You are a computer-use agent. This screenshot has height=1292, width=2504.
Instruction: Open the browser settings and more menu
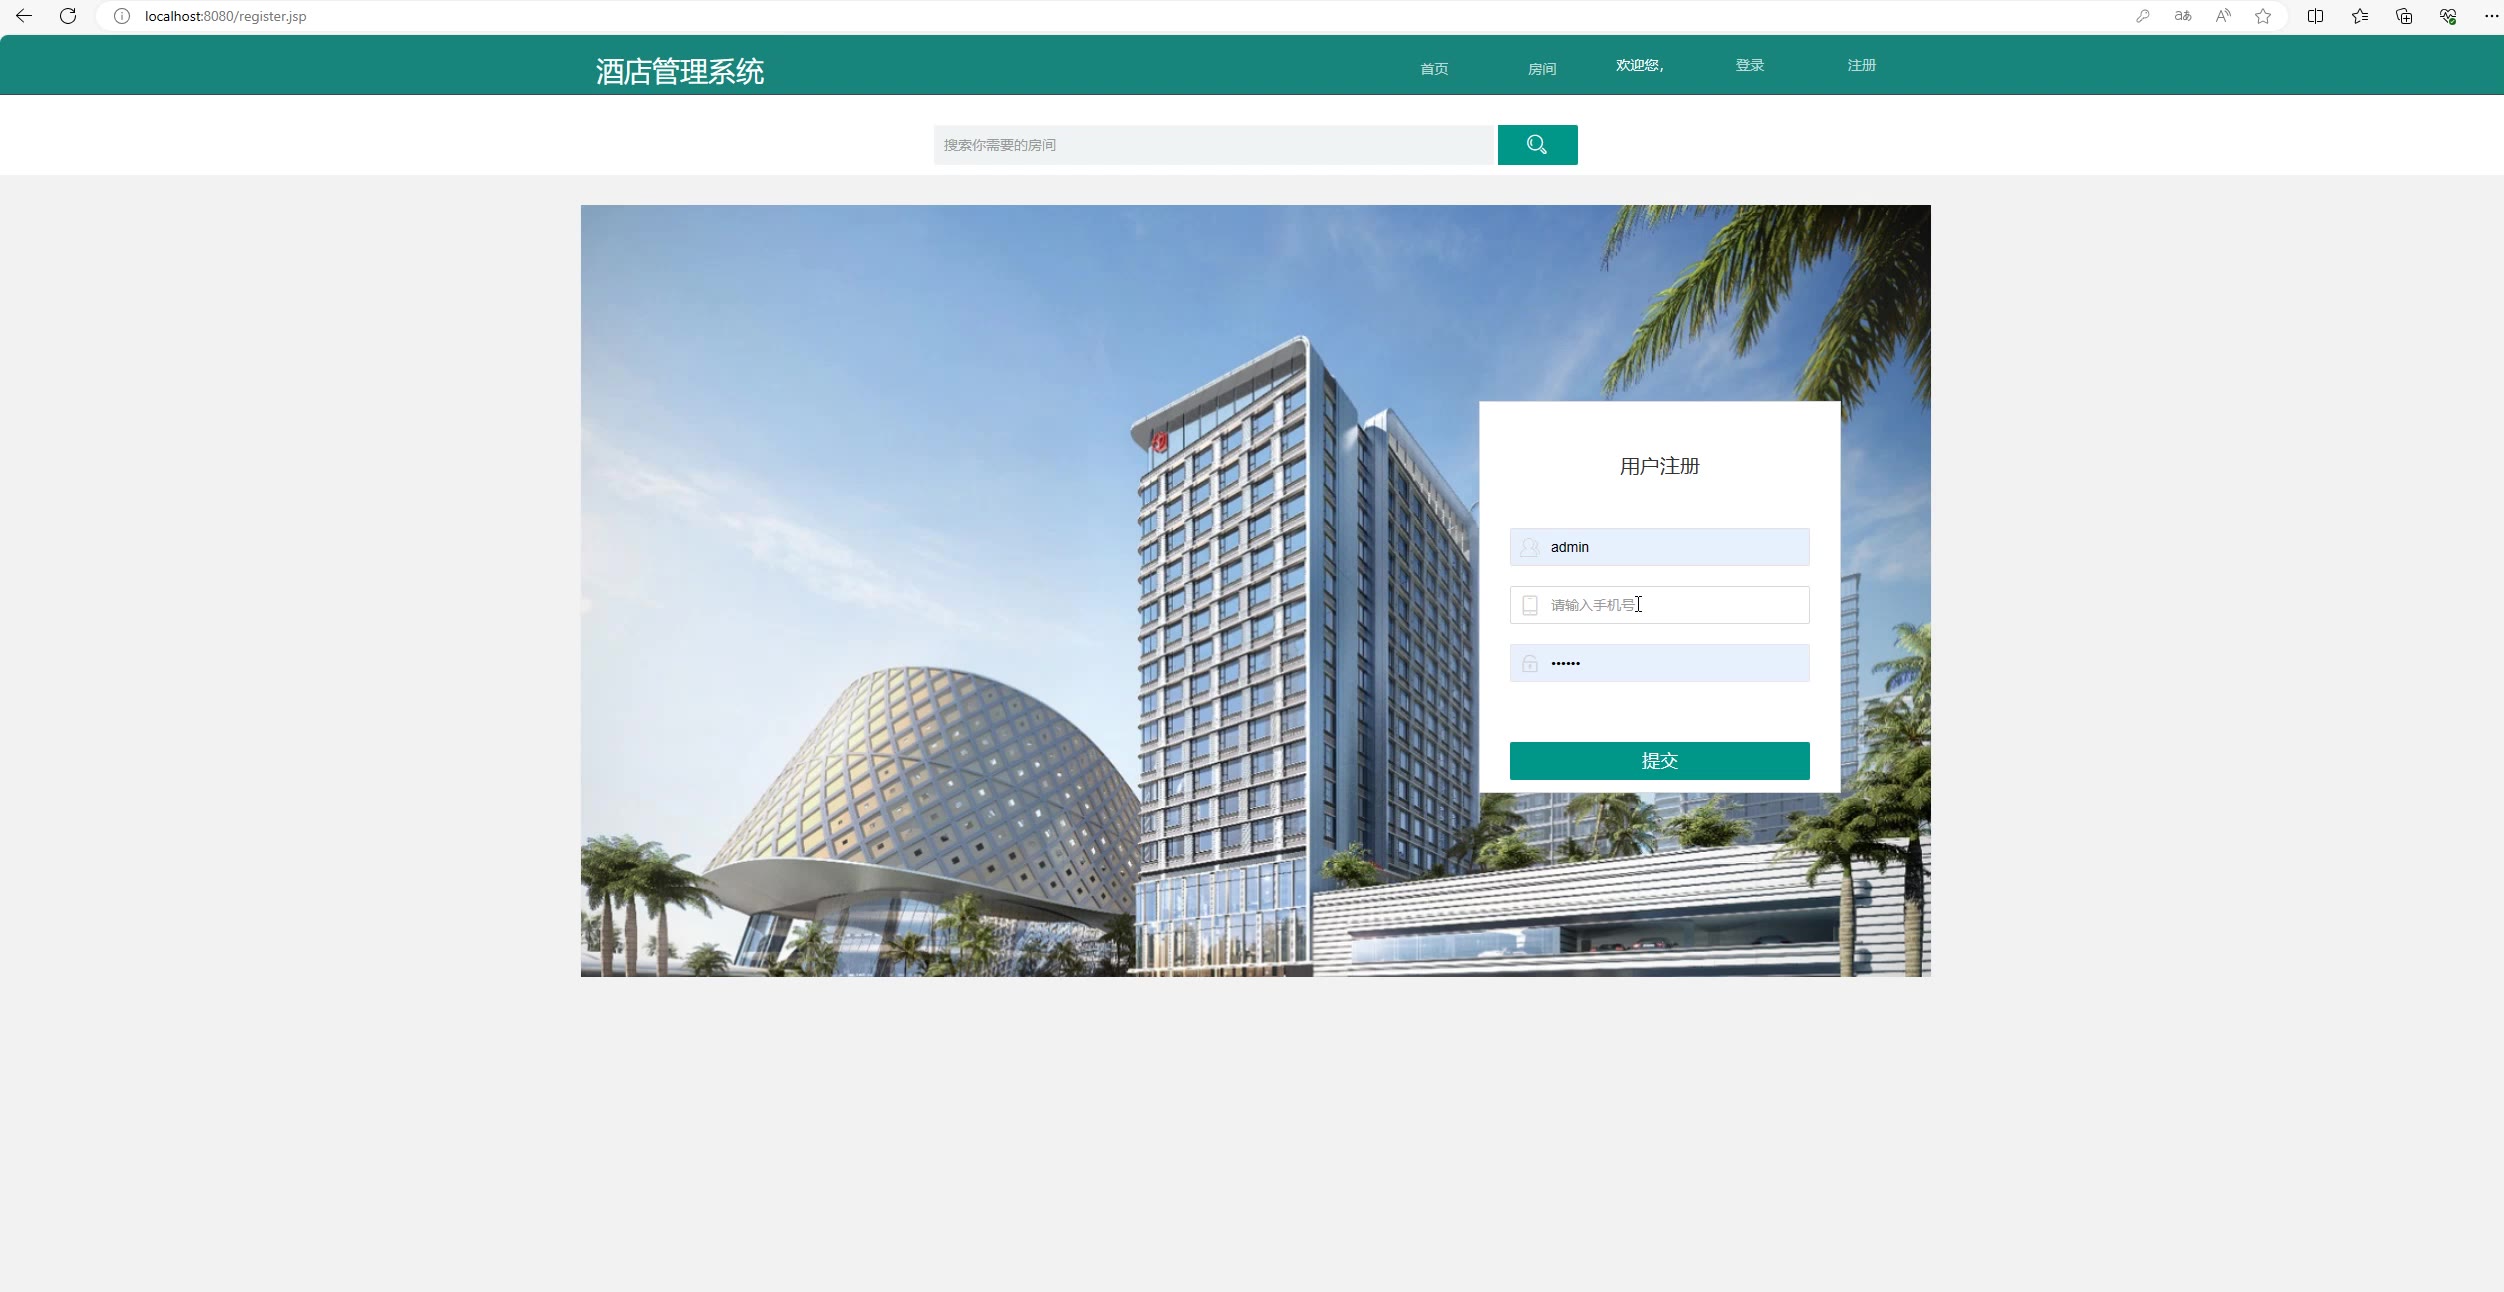tap(2491, 16)
